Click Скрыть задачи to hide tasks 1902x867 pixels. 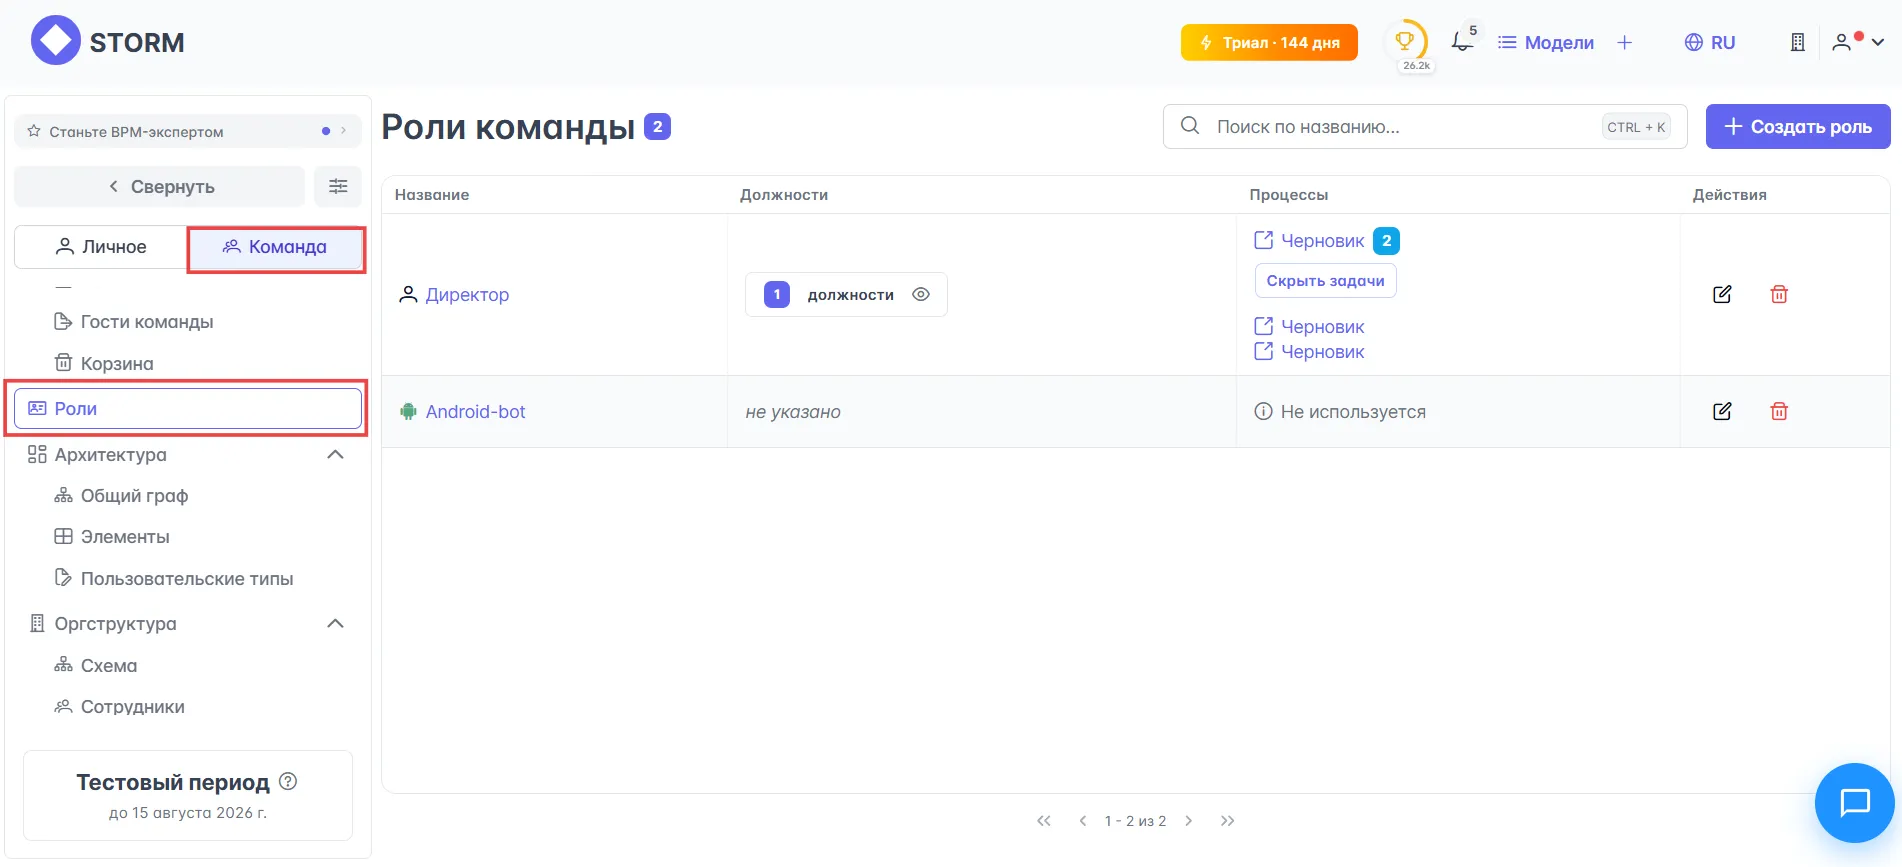point(1325,281)
